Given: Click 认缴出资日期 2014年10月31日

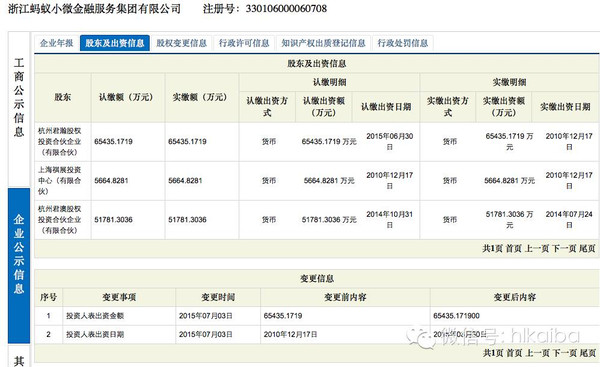Looking at the screenshot, I should point(390,220).
